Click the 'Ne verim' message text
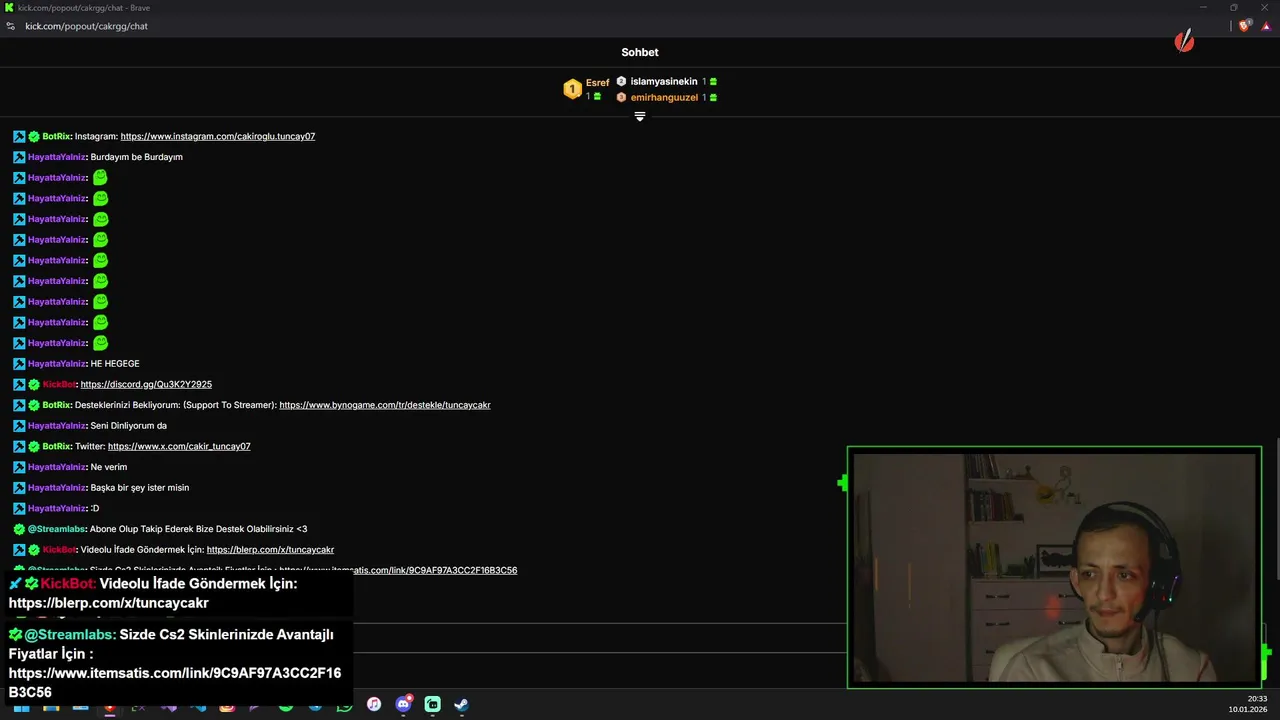This screenshot has height=720, width=1280. (109, 467)
